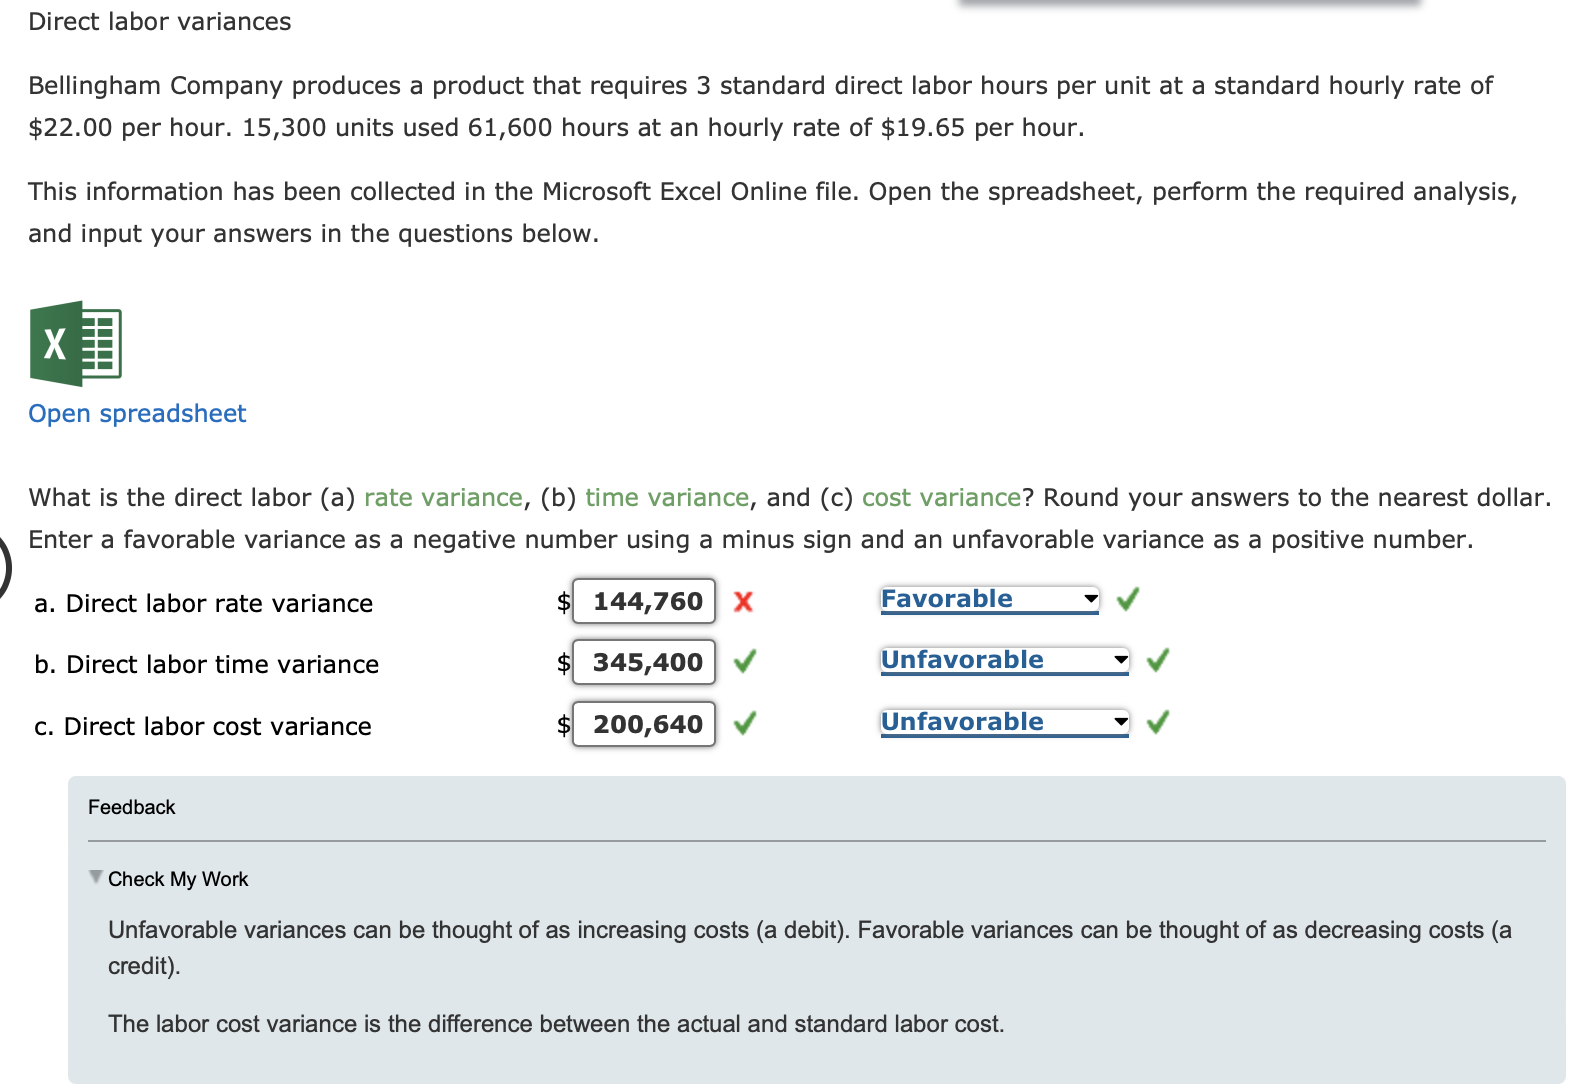1574x1090 pixels.
Task: Open the rate variance glossary link
Action: [x=443, y=497]
